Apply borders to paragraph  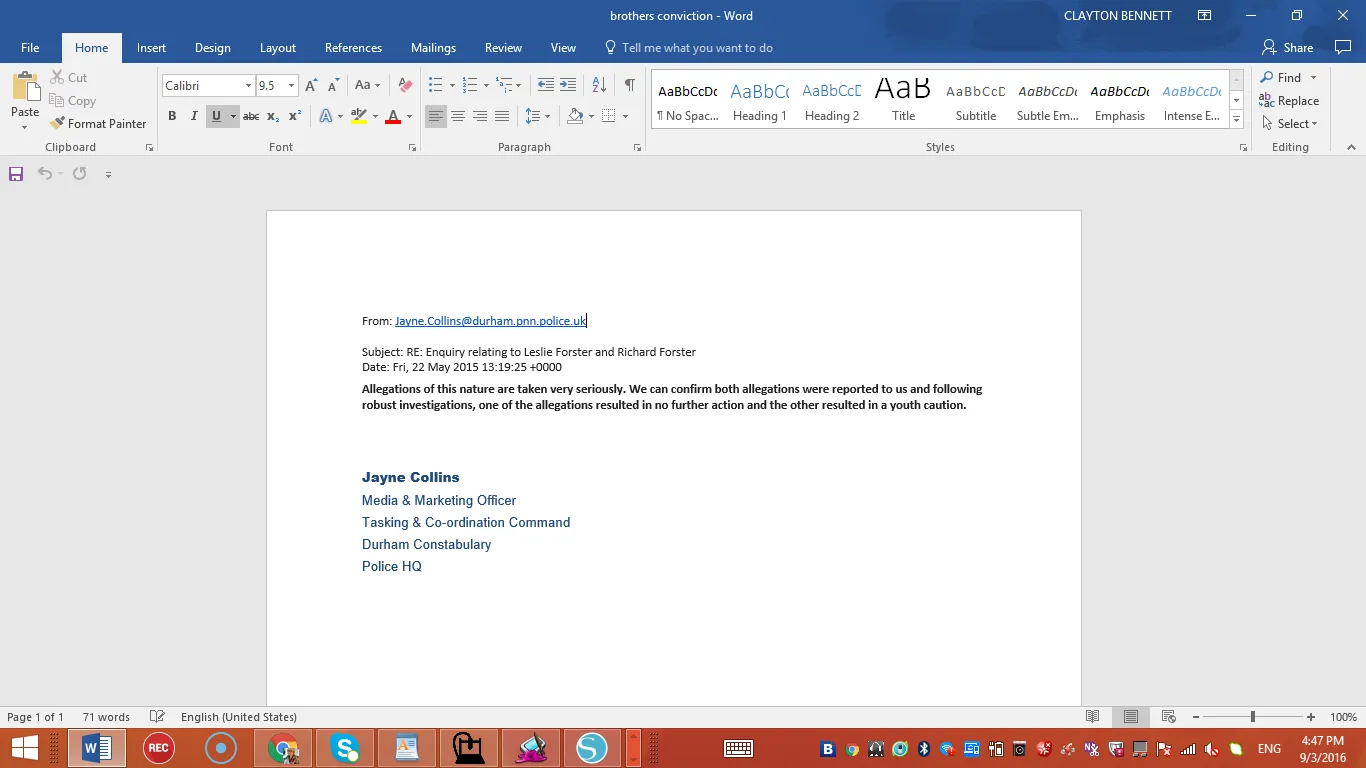coord(609,116)
